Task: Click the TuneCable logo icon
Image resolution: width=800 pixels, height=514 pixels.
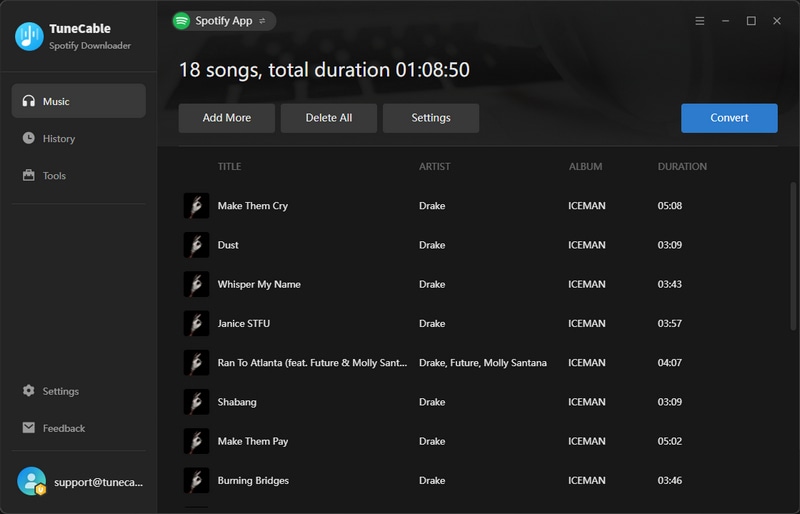Action: (x=29, y=36)
